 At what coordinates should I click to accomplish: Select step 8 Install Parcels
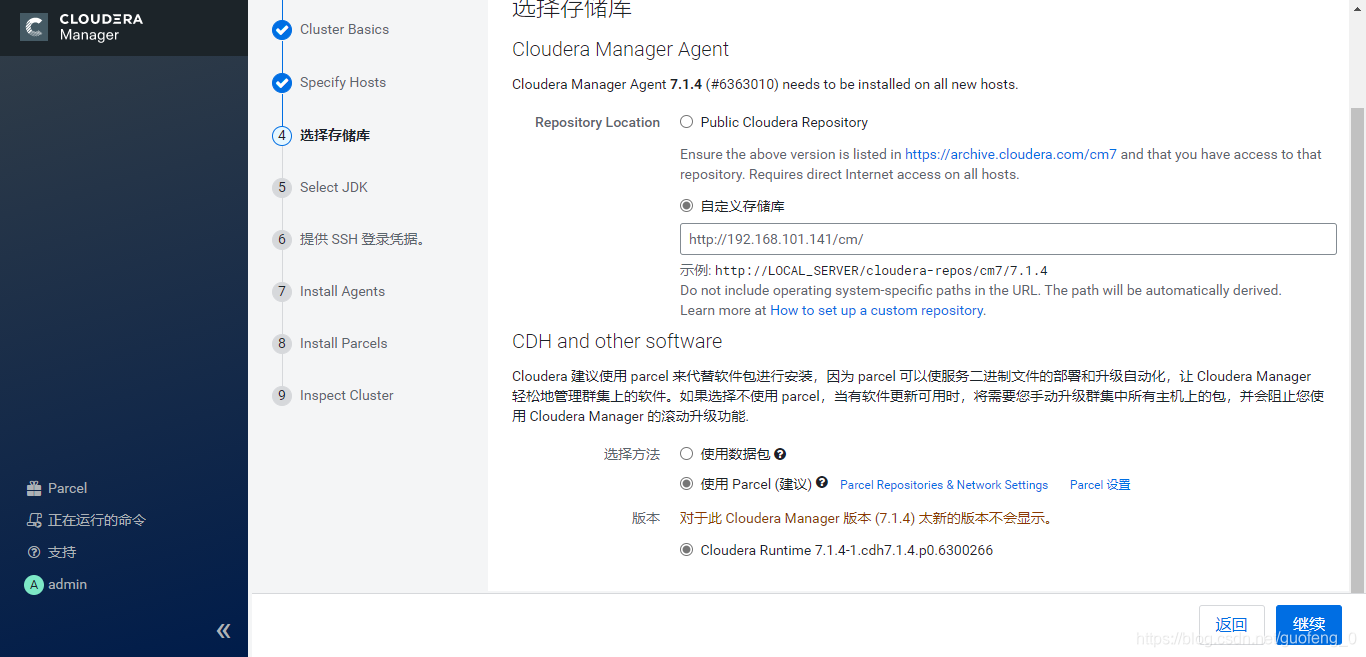pyautogui.click(x=343, y=343)
